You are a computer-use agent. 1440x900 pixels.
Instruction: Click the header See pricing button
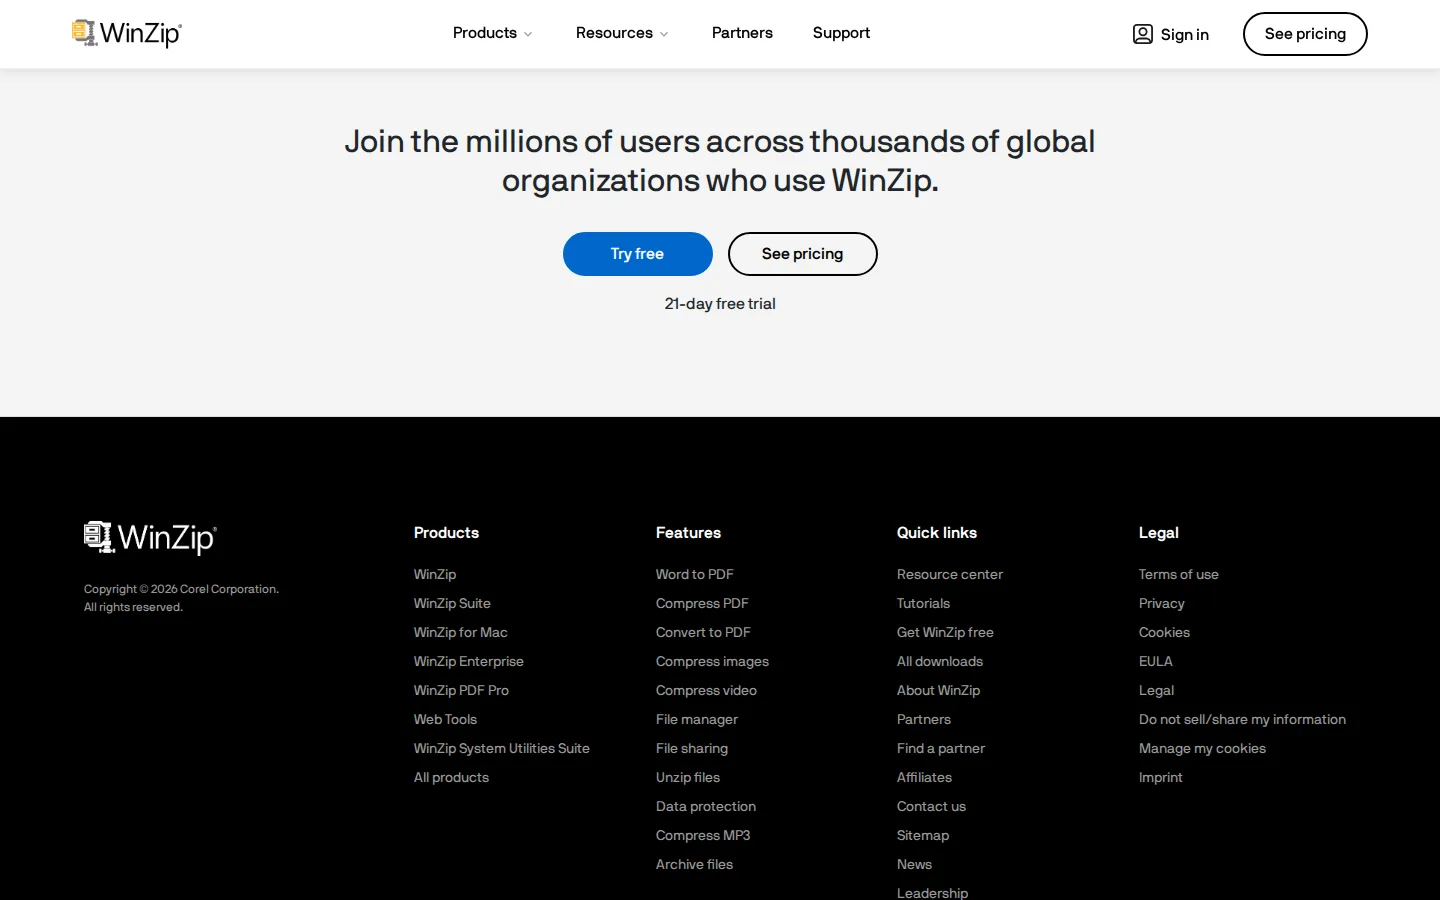[x=1305, y=34]
